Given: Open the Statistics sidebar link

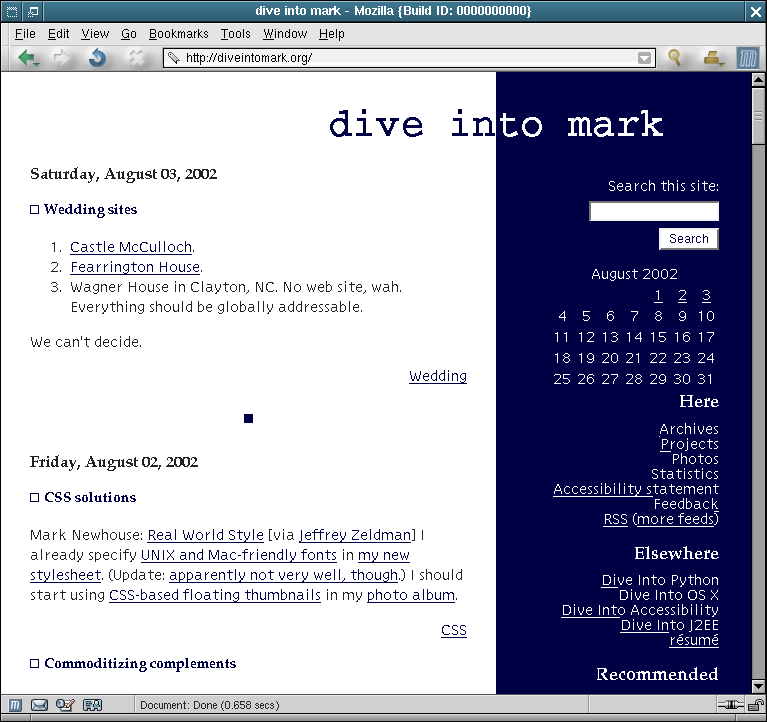Looking at the screenshot, I should click(x=685, y=474).
